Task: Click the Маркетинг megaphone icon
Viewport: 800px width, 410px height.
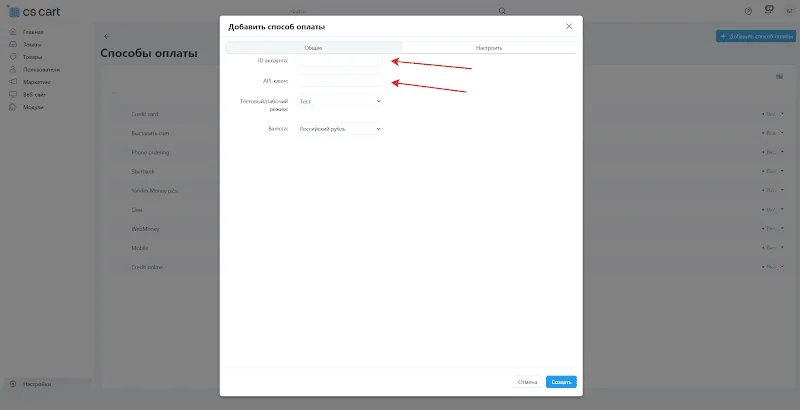Action: click(13, 82)
